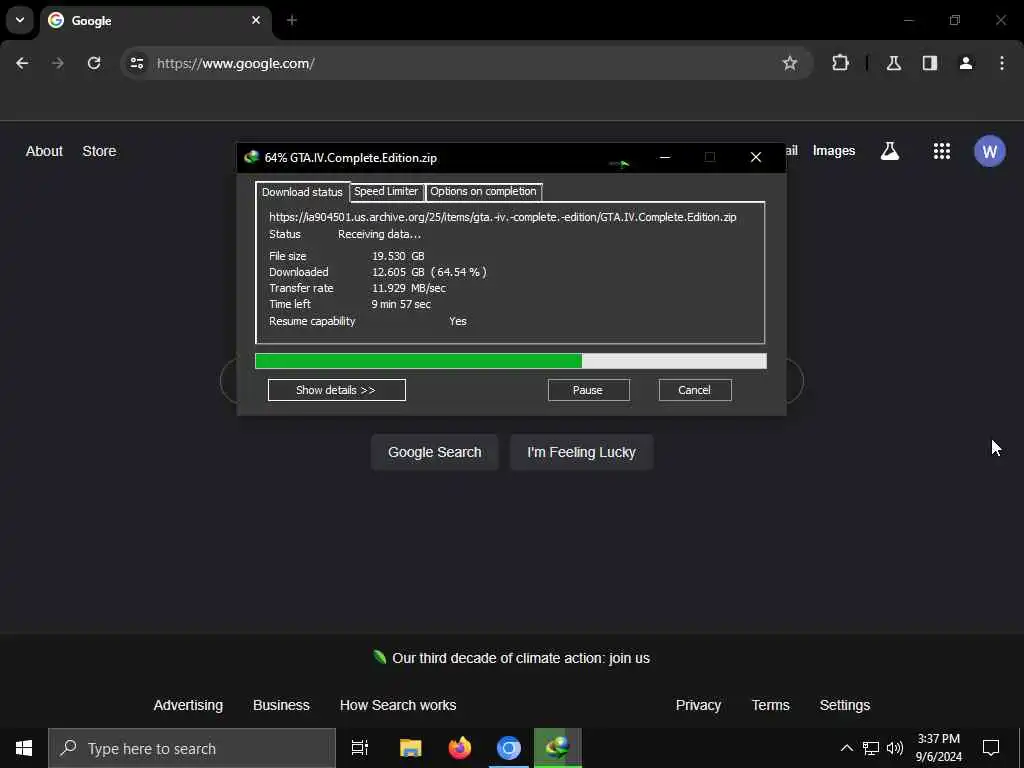Open the Google apps grid
The width and height of the screenshot is (1024, 768).
(x=942, y=151)
